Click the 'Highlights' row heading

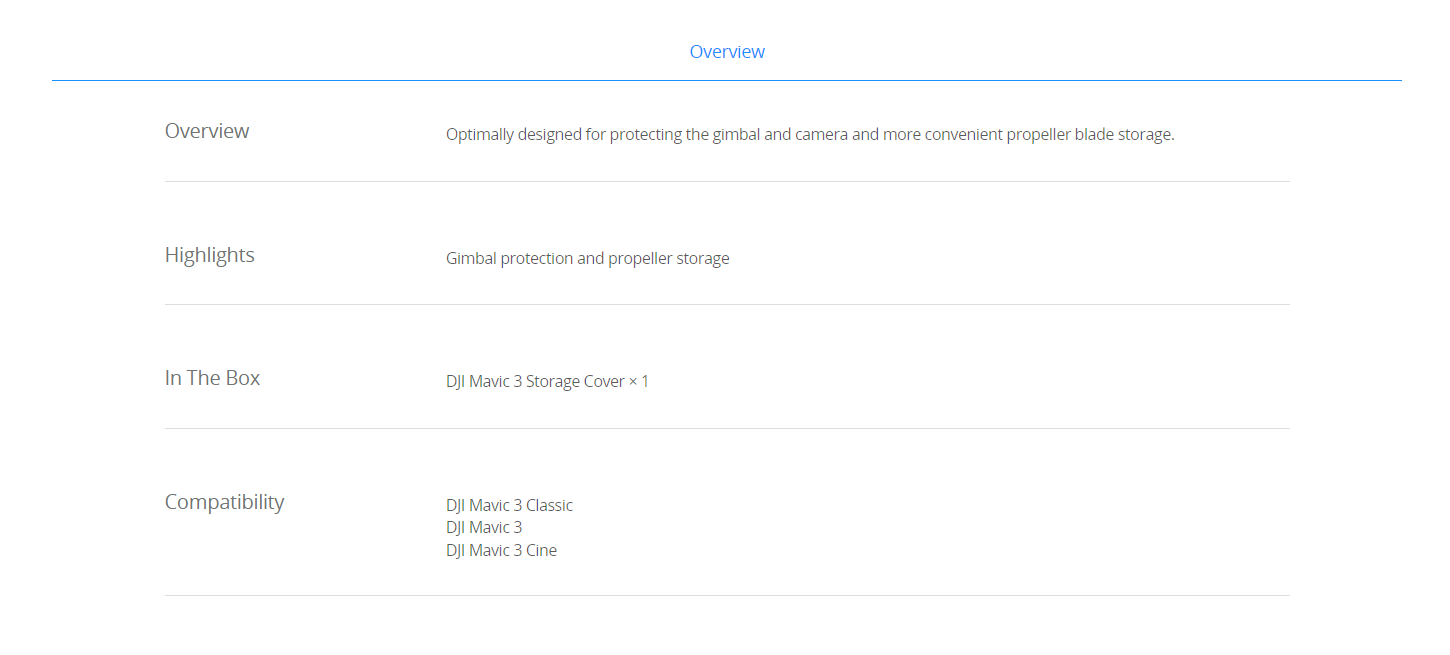tap(210, 255)
